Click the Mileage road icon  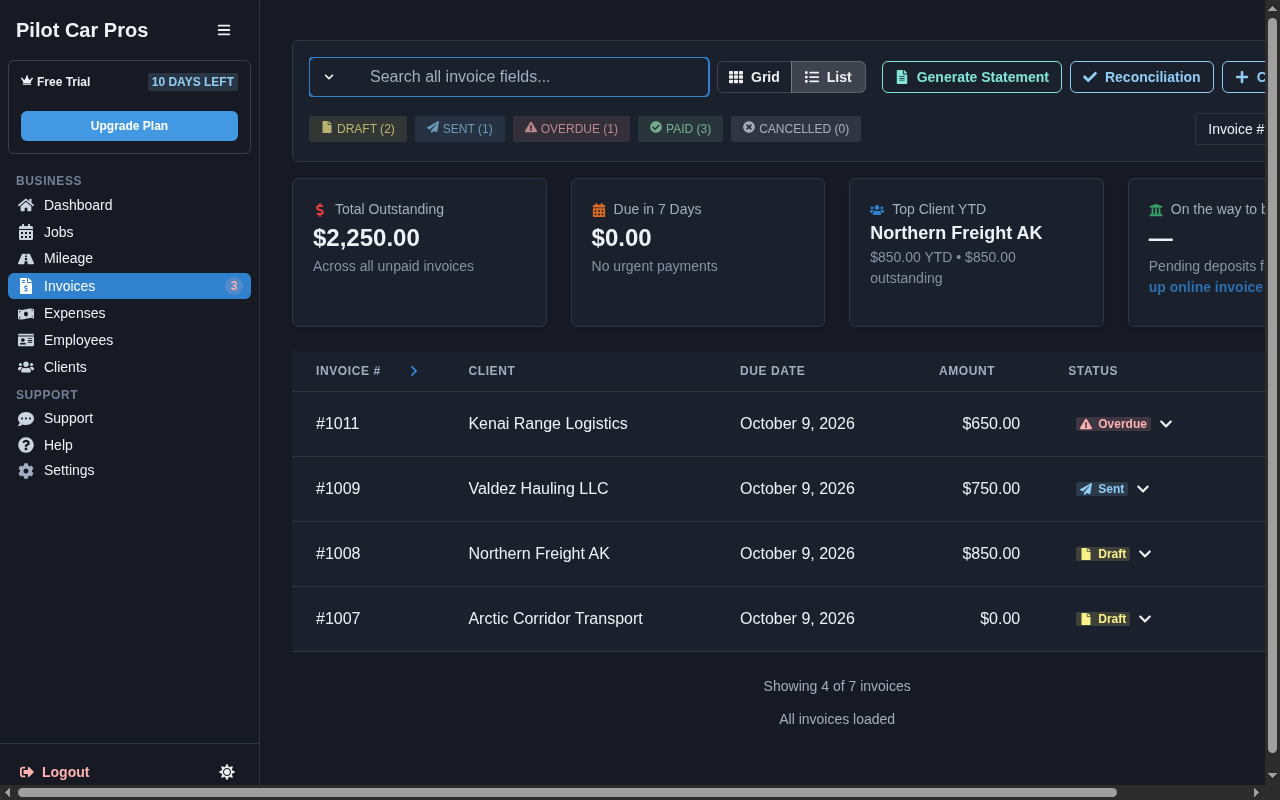click(26, 258)
